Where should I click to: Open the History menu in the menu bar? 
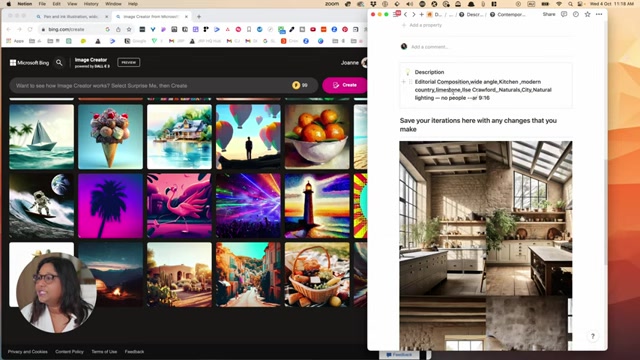(91, 4)
